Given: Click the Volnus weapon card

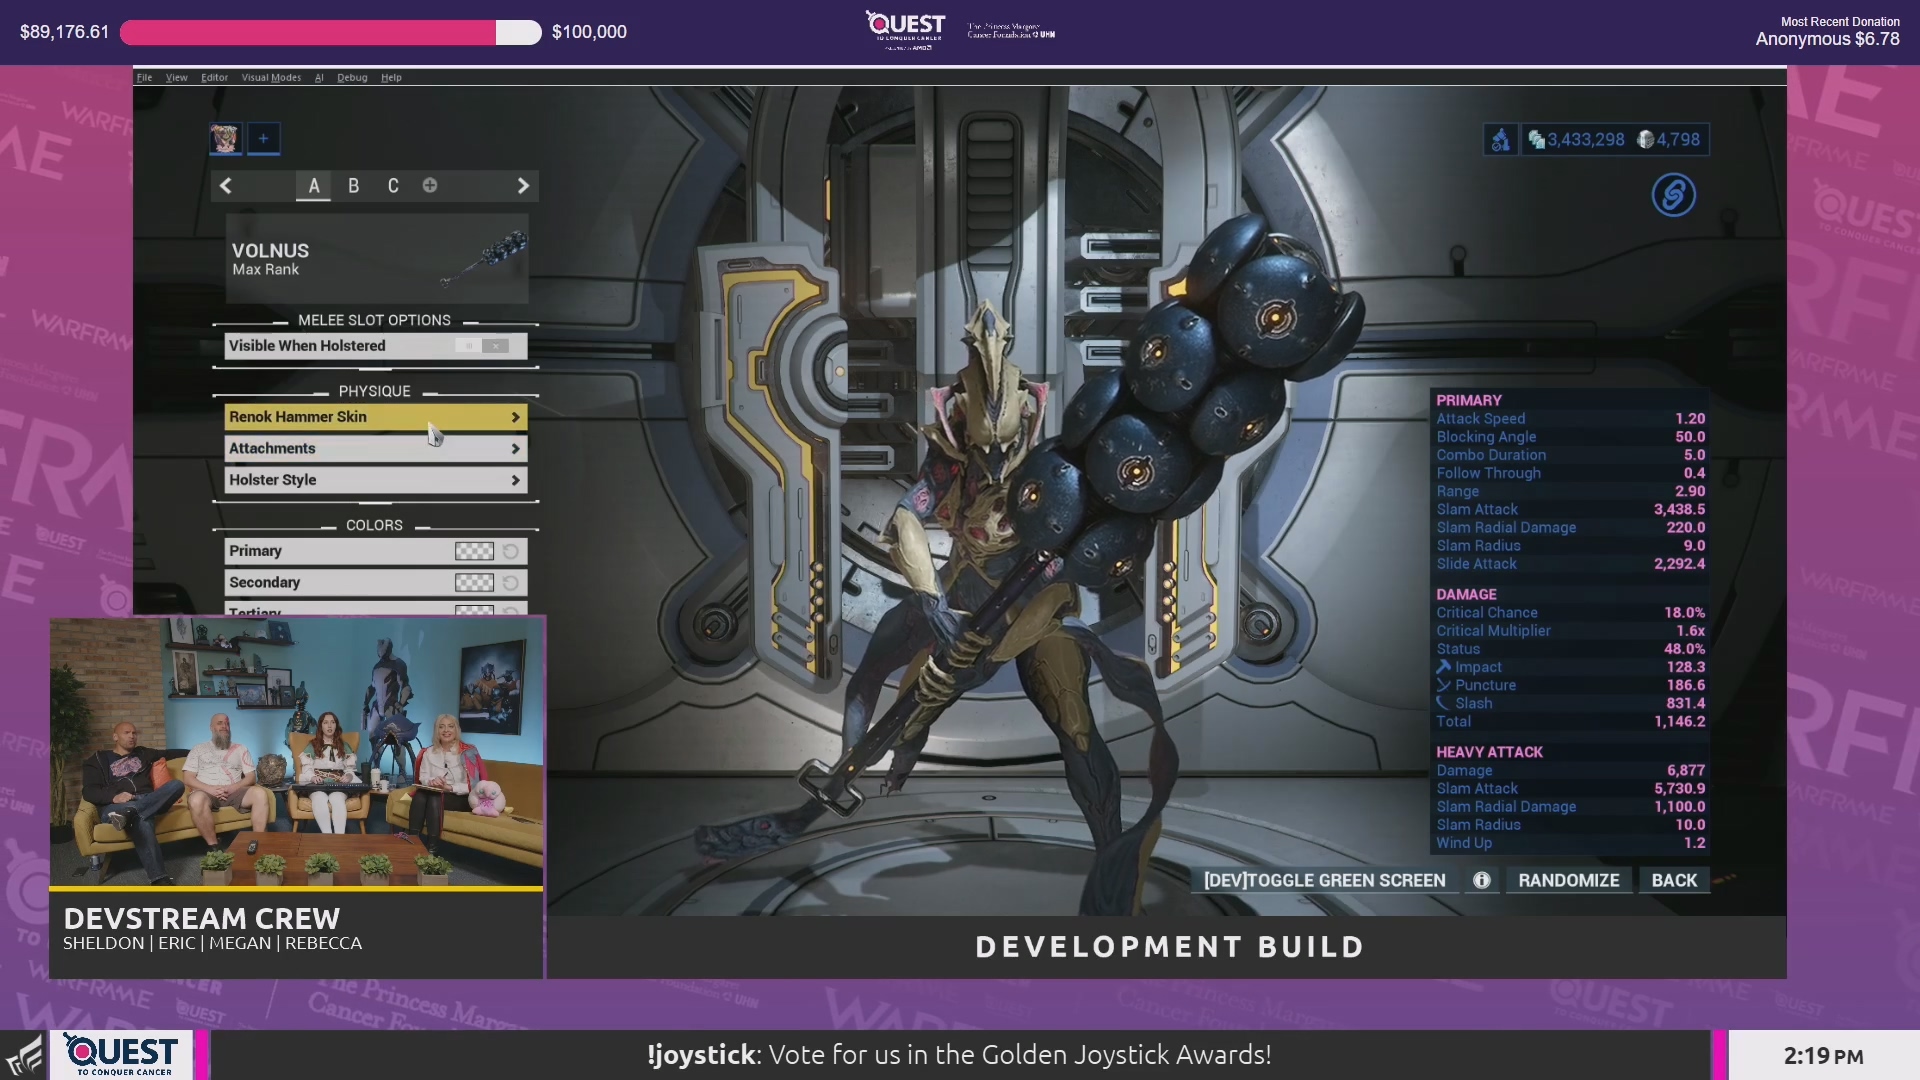Looking at the screenshot, I should coord(377,258).
